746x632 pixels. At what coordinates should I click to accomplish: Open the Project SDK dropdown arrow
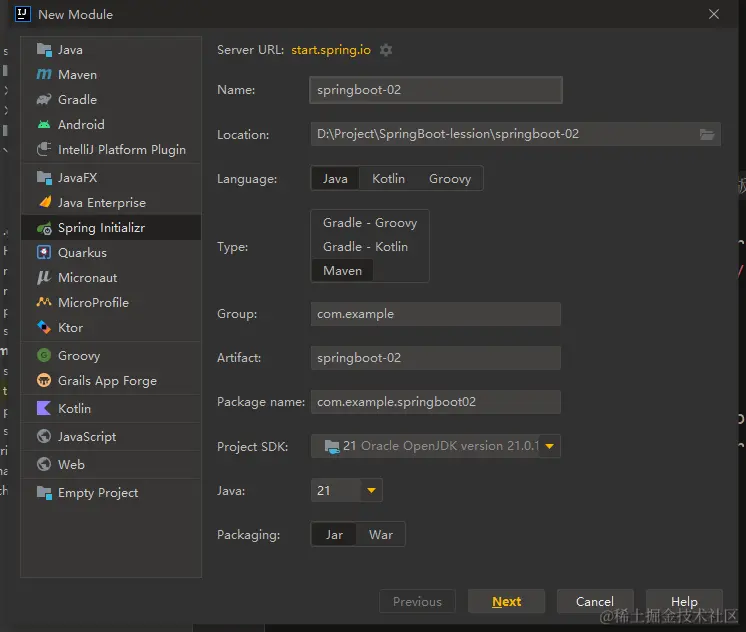550,446
